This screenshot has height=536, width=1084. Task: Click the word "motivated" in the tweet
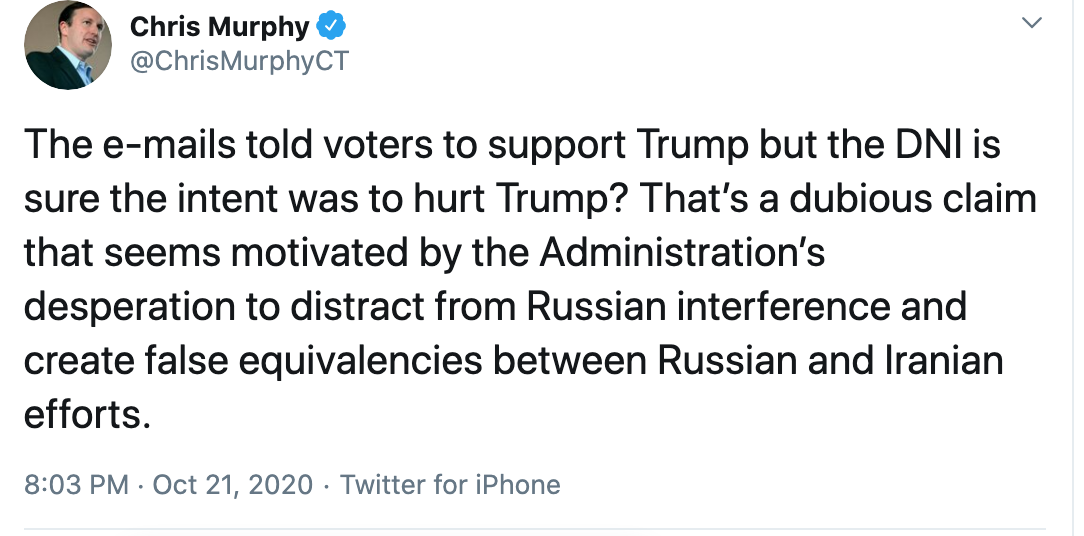pos(319,252)
